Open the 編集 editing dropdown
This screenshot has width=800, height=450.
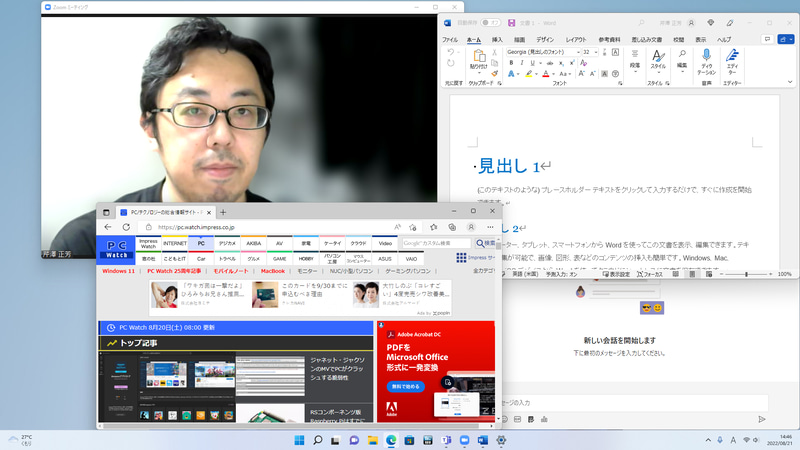[682, 60]
